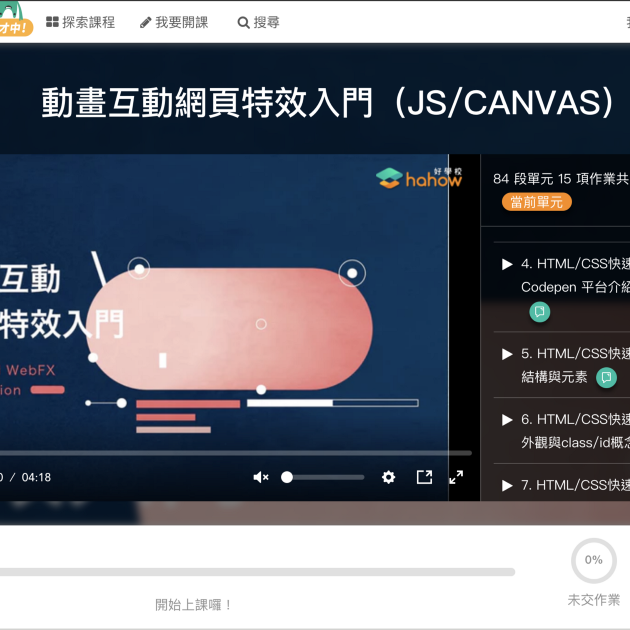Click the 開始上課囉！ text
Image resolution: width=630 pixels, height=630 pixels.
(193, 605)
